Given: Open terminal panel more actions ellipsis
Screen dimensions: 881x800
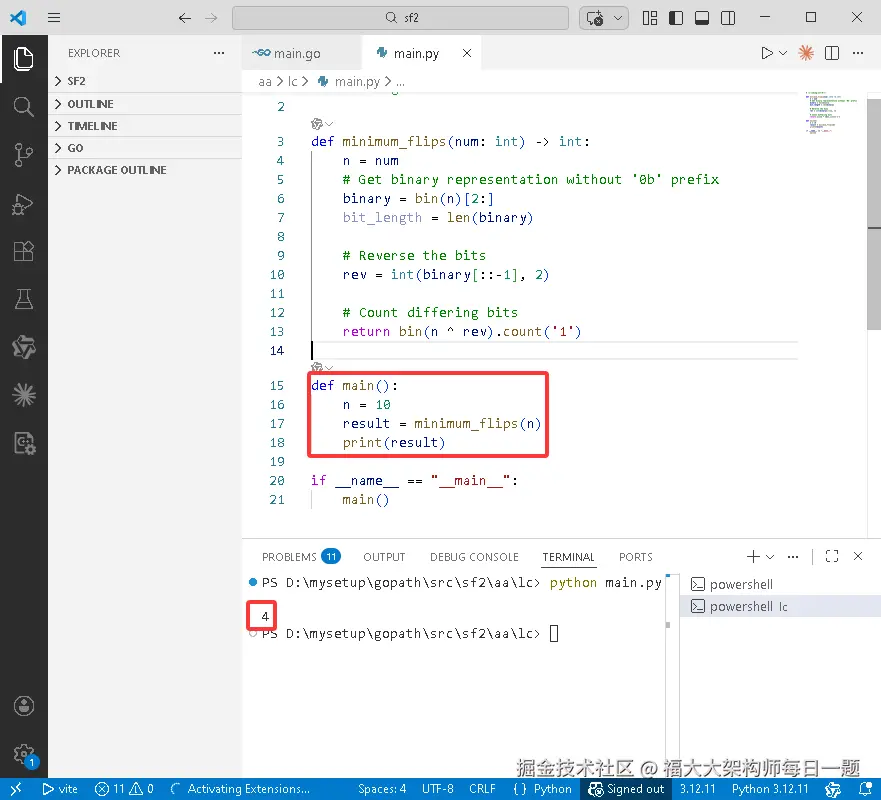Looking at the screenshot, I should click(x=793, y=556).
